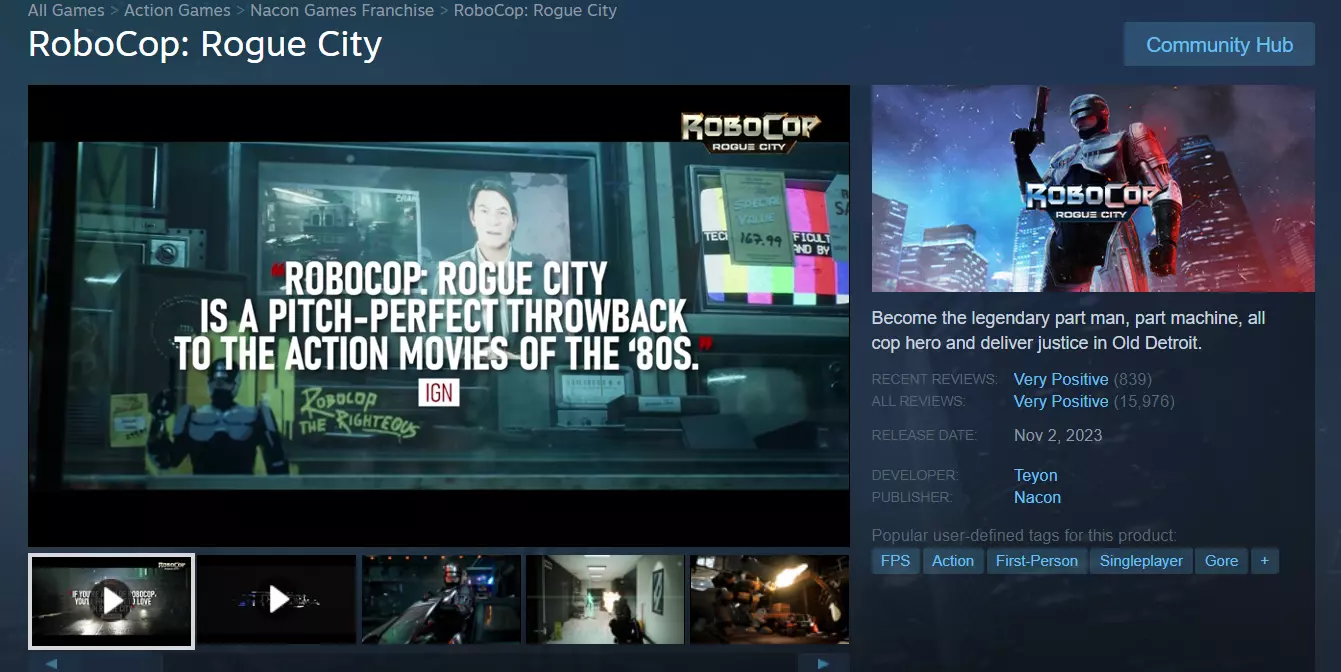
Task: Click the Nov 2, 2023 release date
Action: 1058,435
